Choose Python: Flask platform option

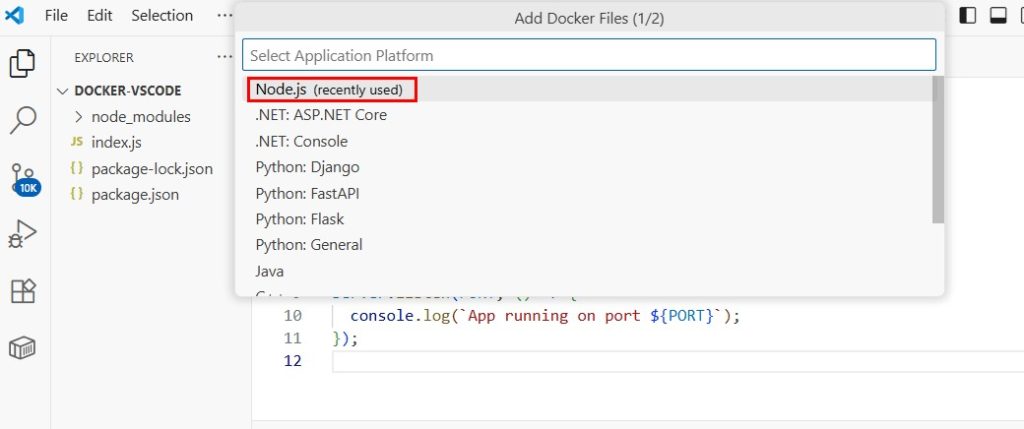(x=300, y=219)
